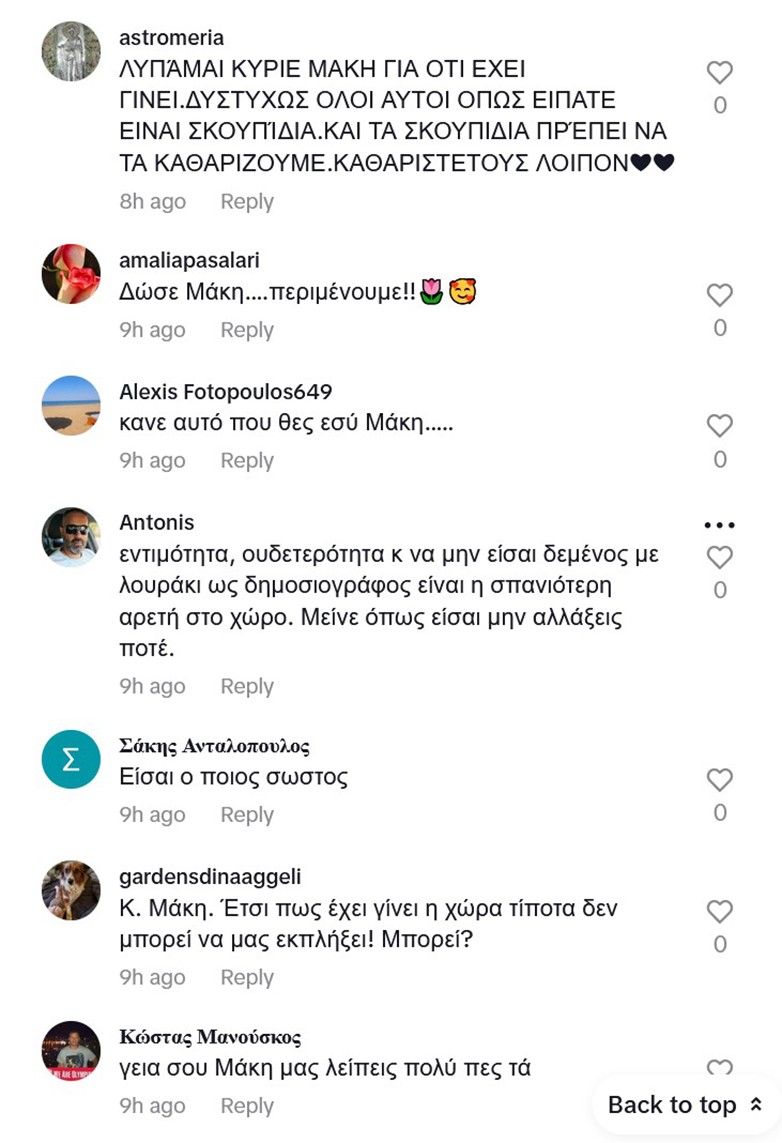Open Antonis's profile photo
This screenshot has width=782, height=1143.
click(71, 537)
